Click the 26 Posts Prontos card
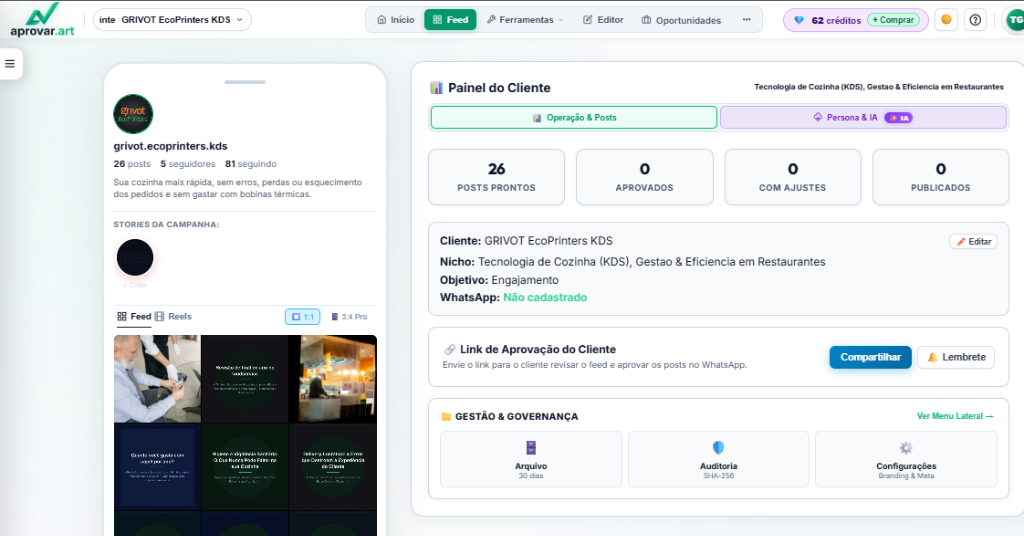Viewport: 1024px width, 536px height. tap(496, 177)
